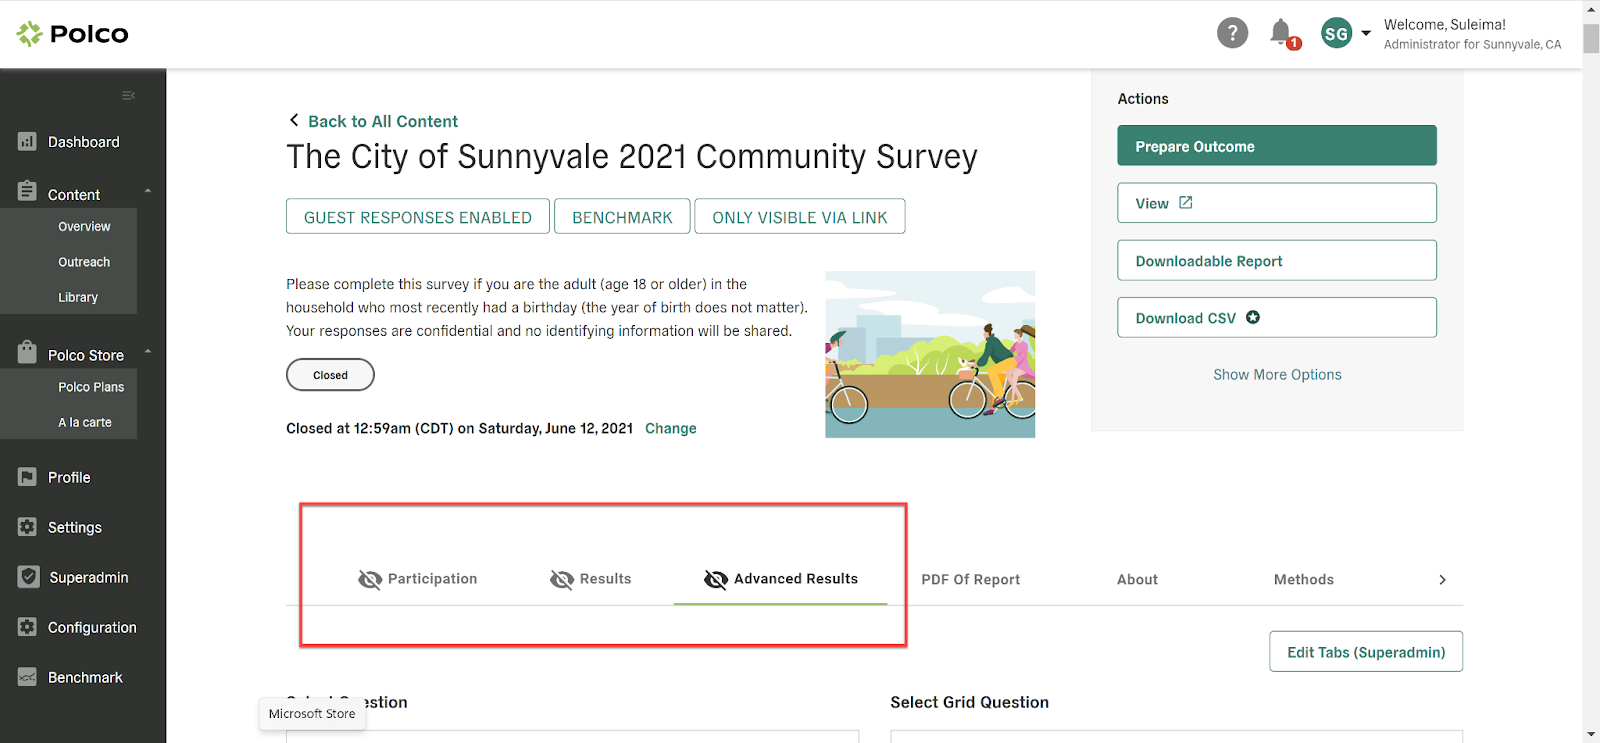The height and width of the screenshot is (743, 1600).
Task: Click the Configuration gear icon
Action: coord(27,627)
